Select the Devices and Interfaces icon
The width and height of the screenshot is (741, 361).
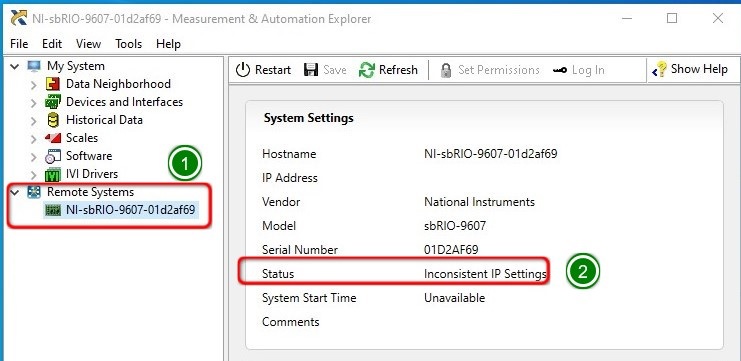[x=52, y=102]
